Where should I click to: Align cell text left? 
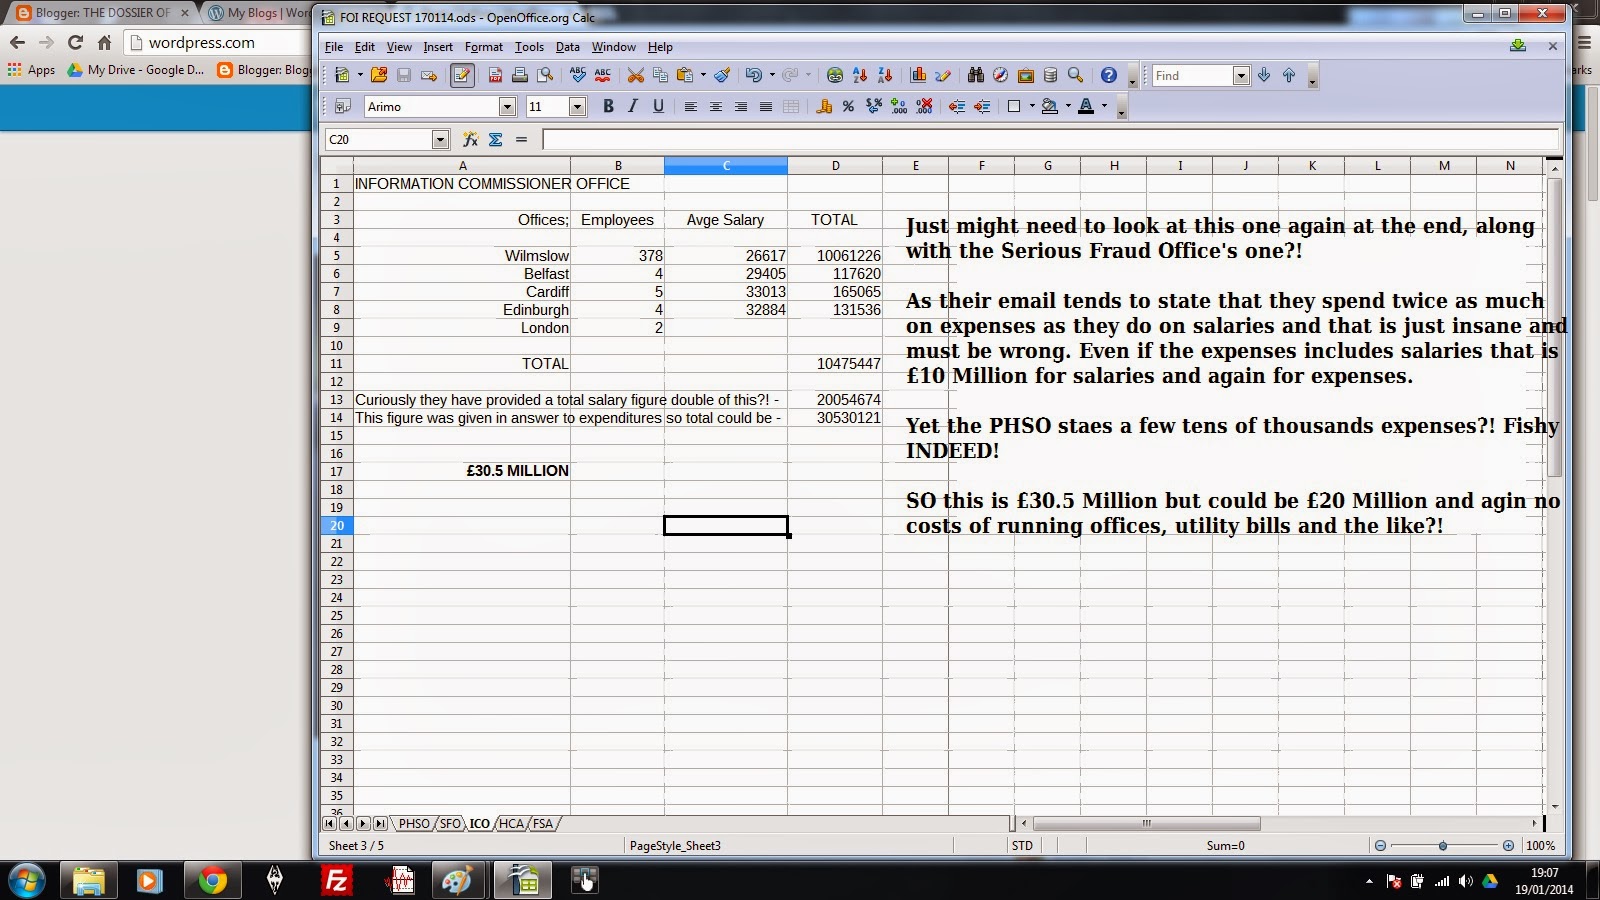click(690, 107)
